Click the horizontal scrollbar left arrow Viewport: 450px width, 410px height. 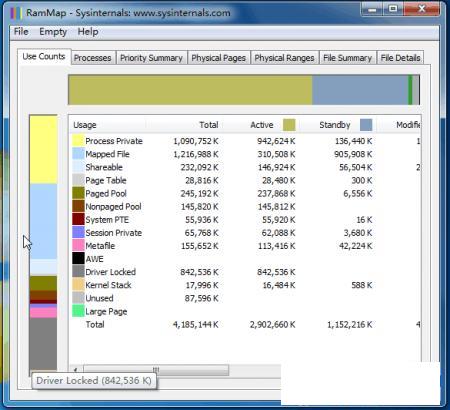click(76, 370)
